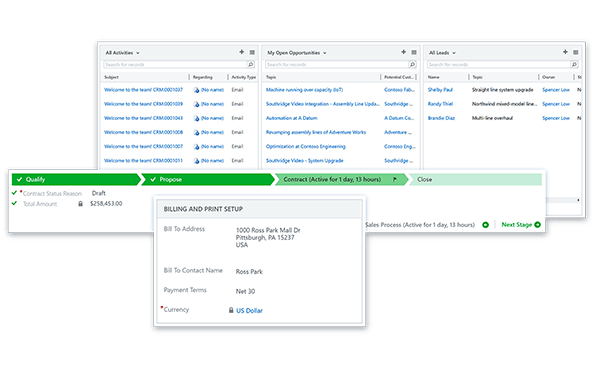Sort by Regarding column header

click(203, 77)
